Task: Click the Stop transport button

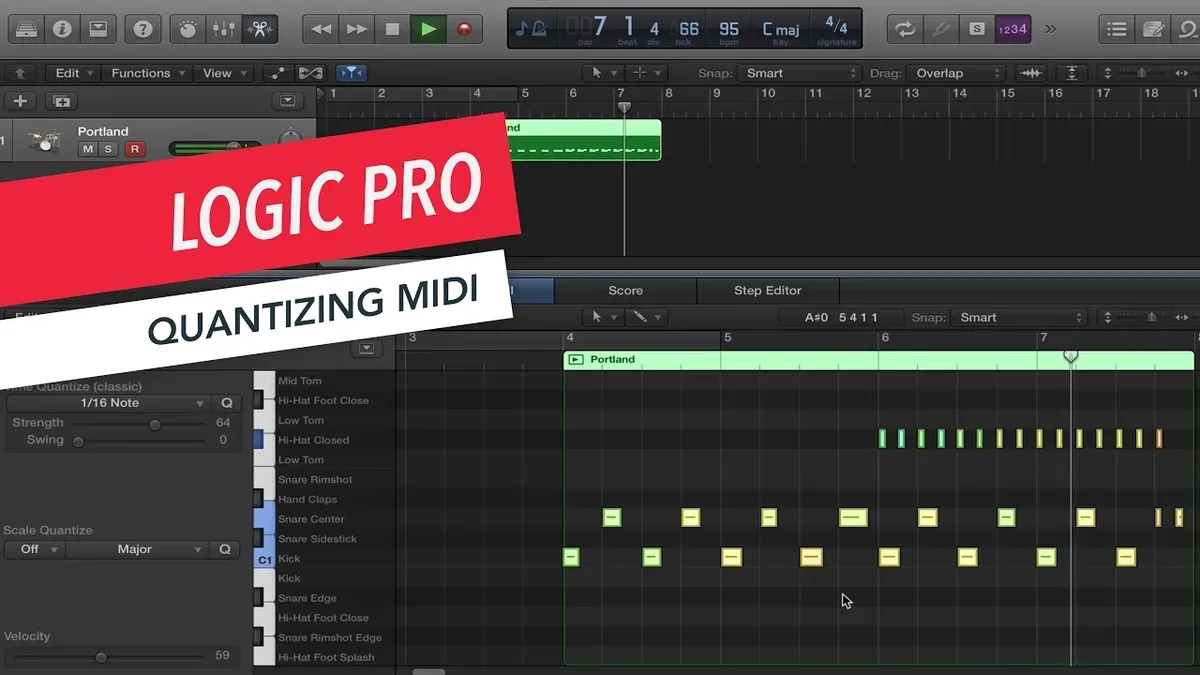Action: click(x=392, y=29)
